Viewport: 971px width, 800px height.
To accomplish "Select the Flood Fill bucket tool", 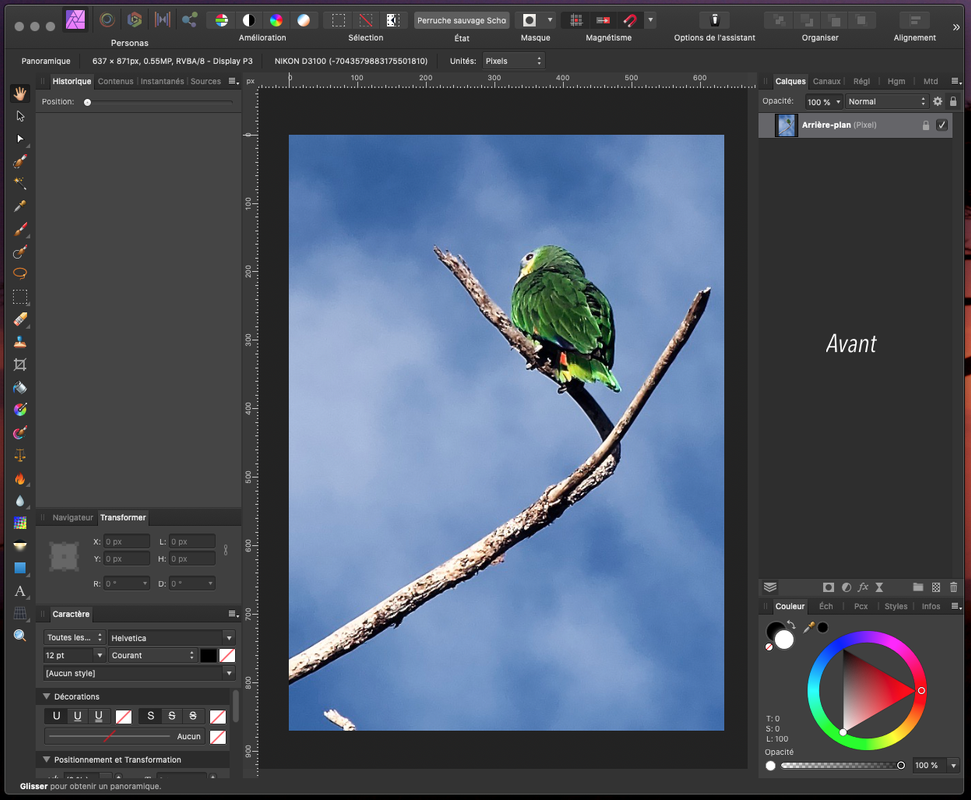I will point(20,388).
